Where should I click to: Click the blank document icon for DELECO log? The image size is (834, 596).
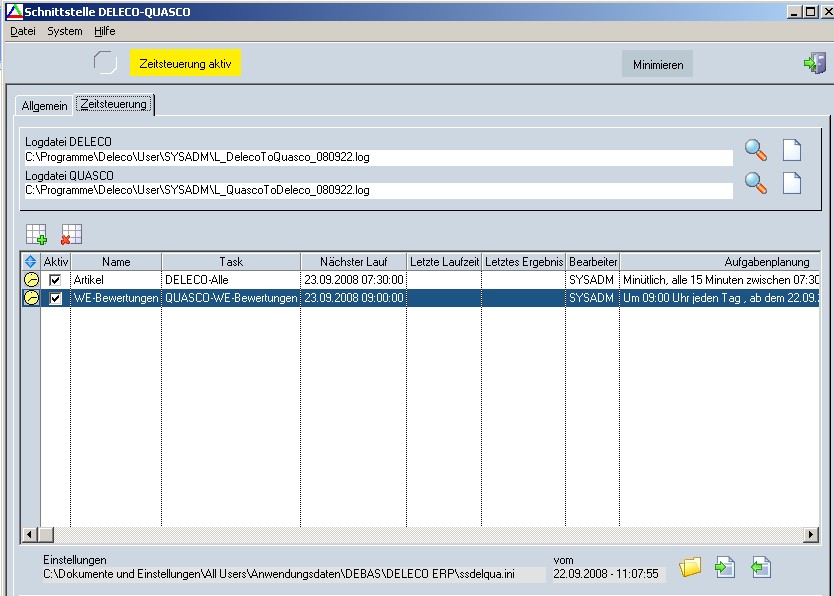pyautogui.click(x=792, y=150)
